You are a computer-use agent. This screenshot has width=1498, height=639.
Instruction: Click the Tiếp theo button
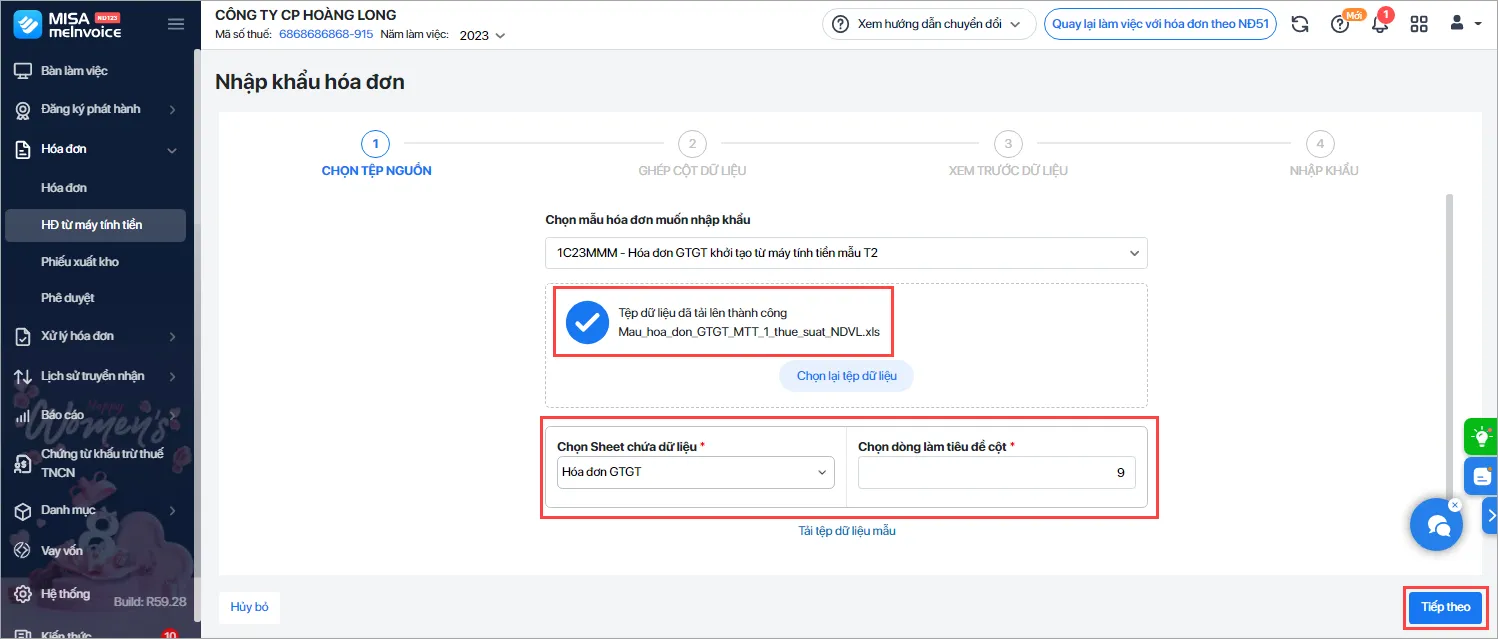click(1445, 607)
